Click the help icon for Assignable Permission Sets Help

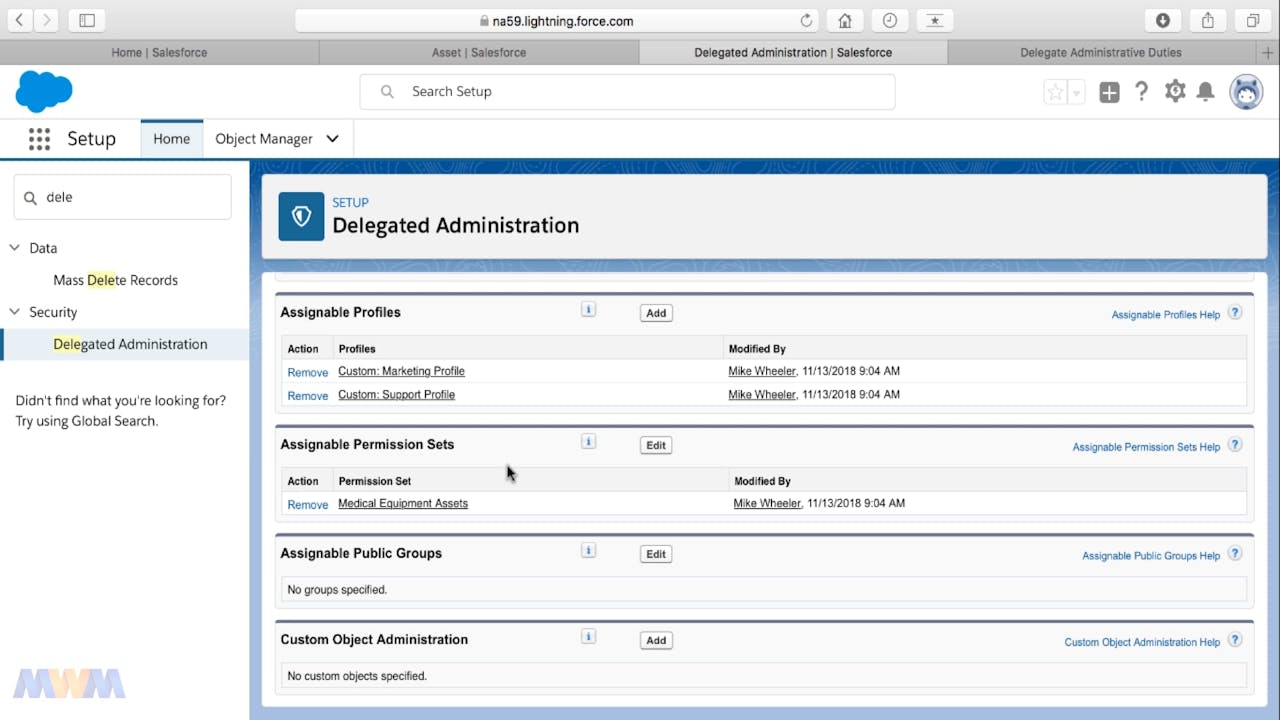click(x=1235, y=445)
